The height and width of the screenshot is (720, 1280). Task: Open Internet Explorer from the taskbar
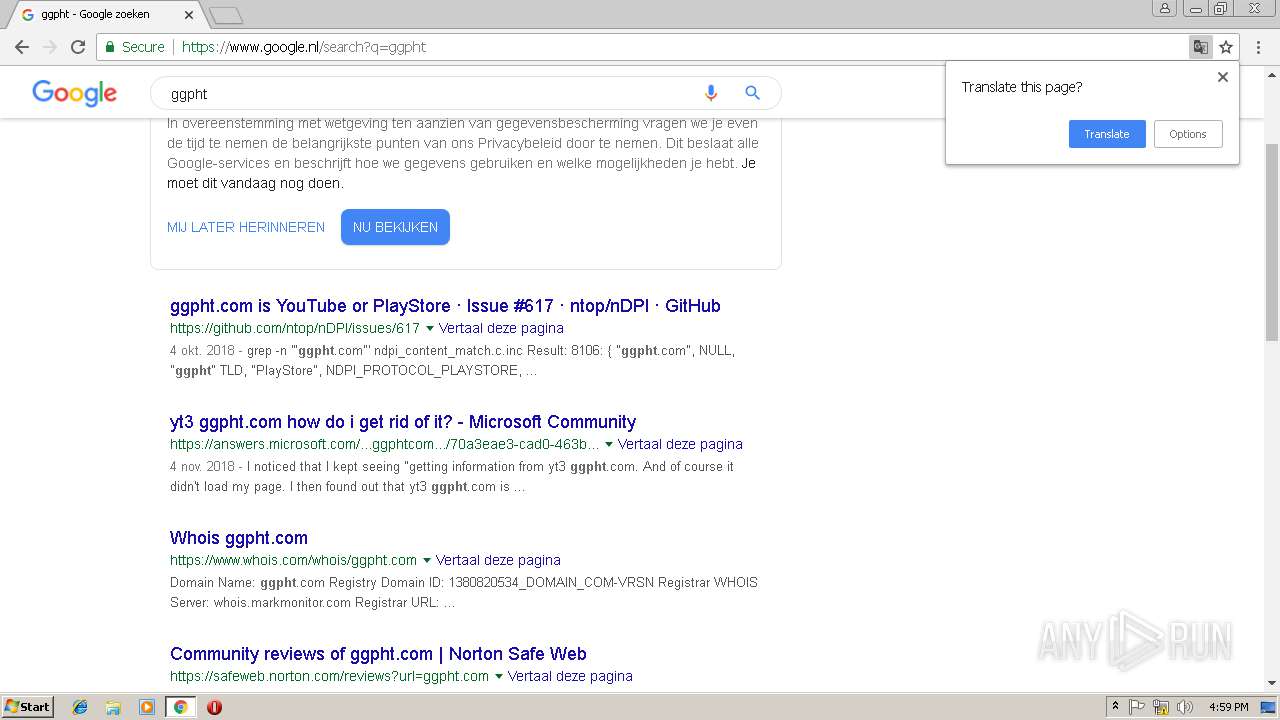pyautogui.click(x=80, y=707)
